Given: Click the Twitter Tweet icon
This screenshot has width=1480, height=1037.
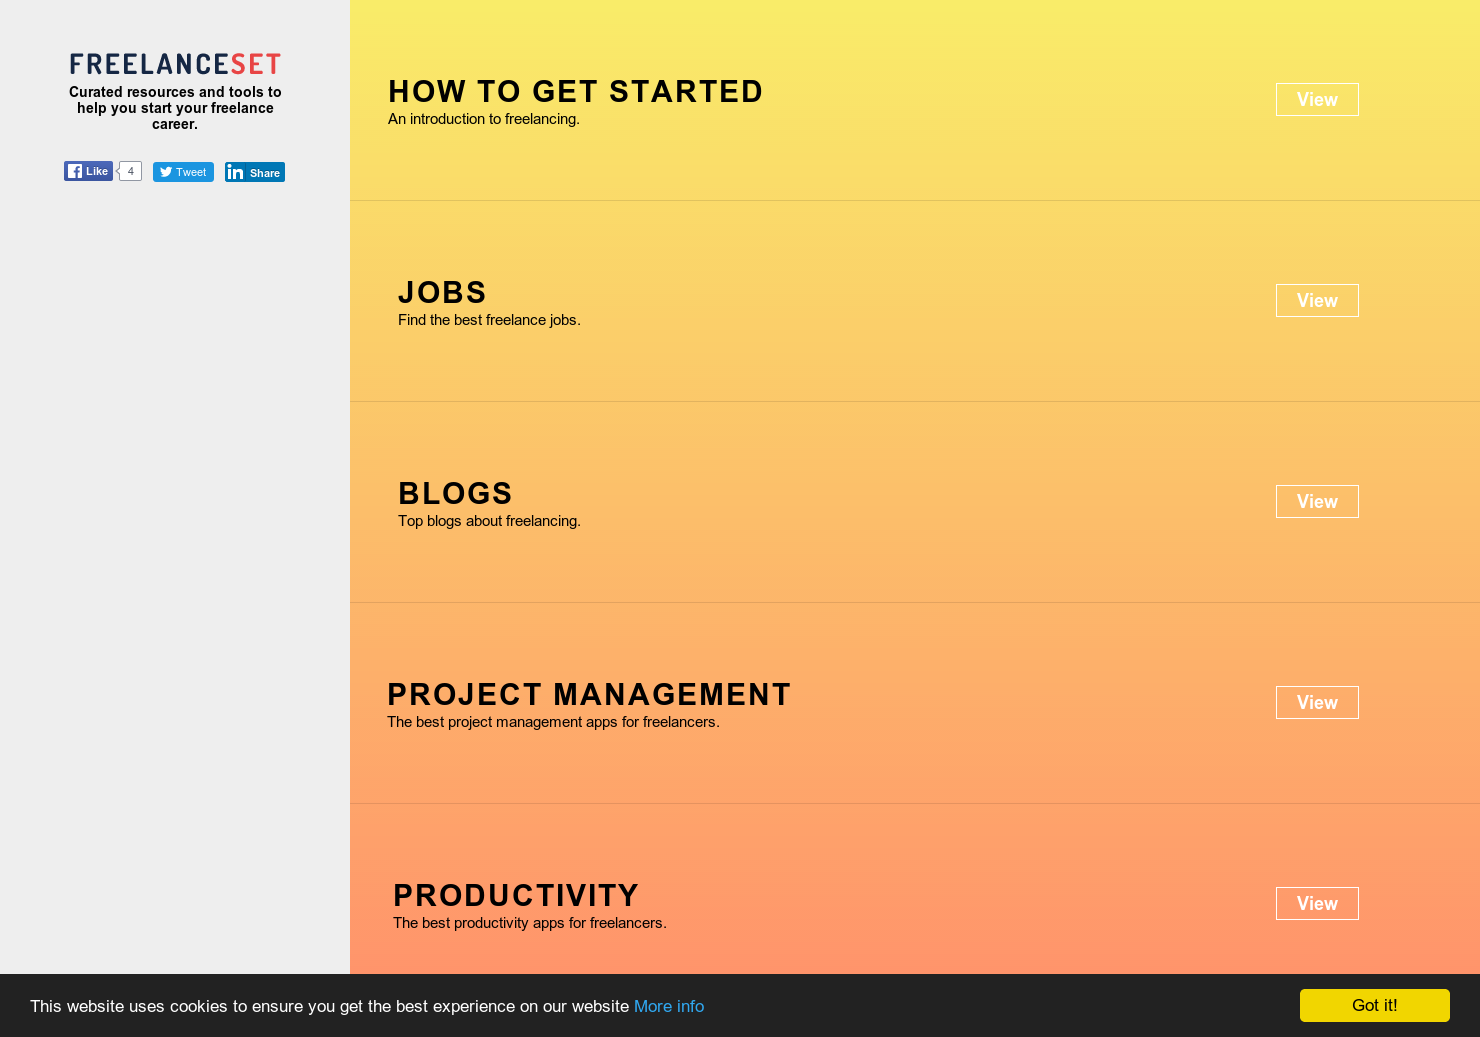Looking at the screenshot, I should click(x=183, y=172).
